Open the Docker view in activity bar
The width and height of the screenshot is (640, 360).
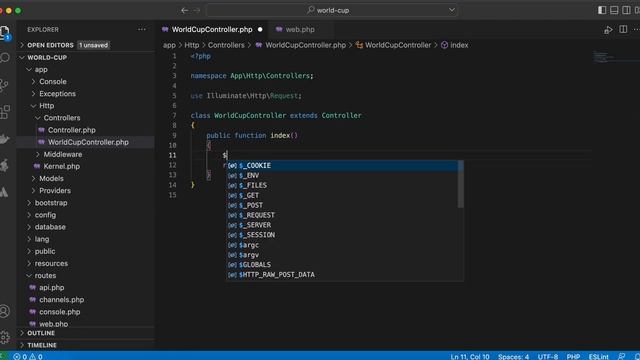coord(4,139)
